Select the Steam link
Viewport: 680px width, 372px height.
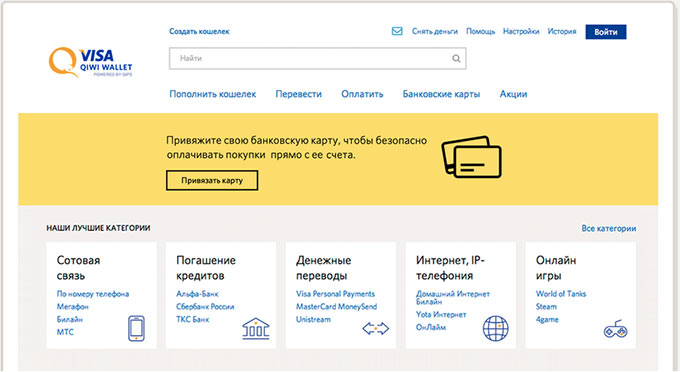546,307
